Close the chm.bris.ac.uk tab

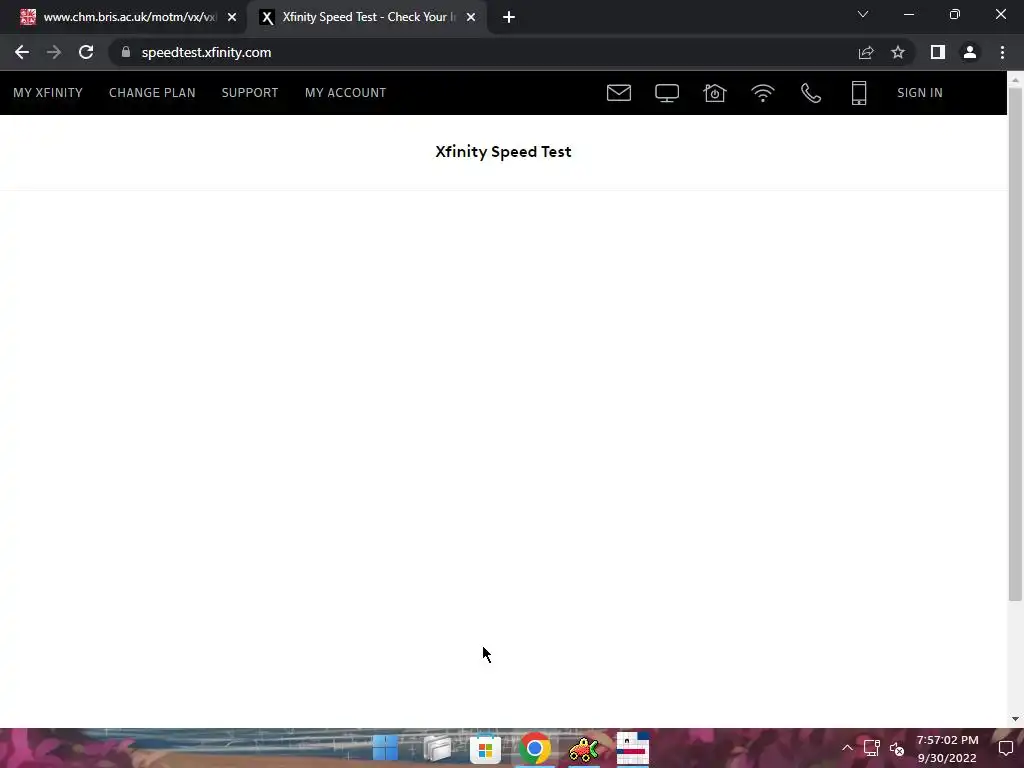coord(232,17)
